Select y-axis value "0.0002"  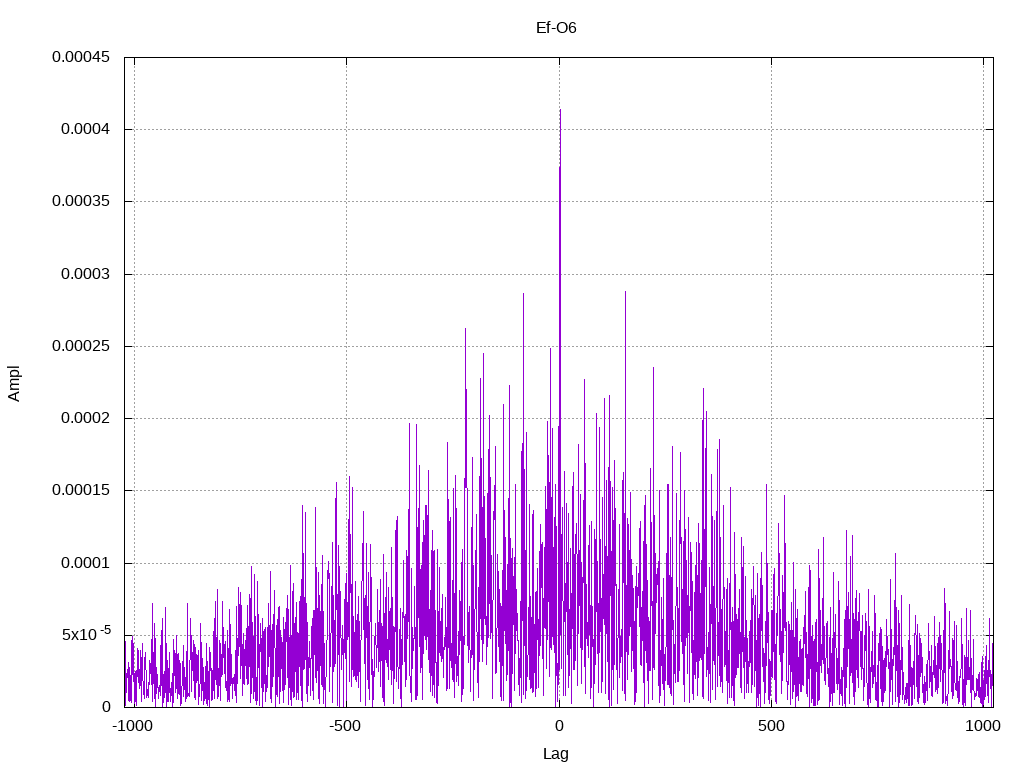pyautogui.click(x=86, y=418)
